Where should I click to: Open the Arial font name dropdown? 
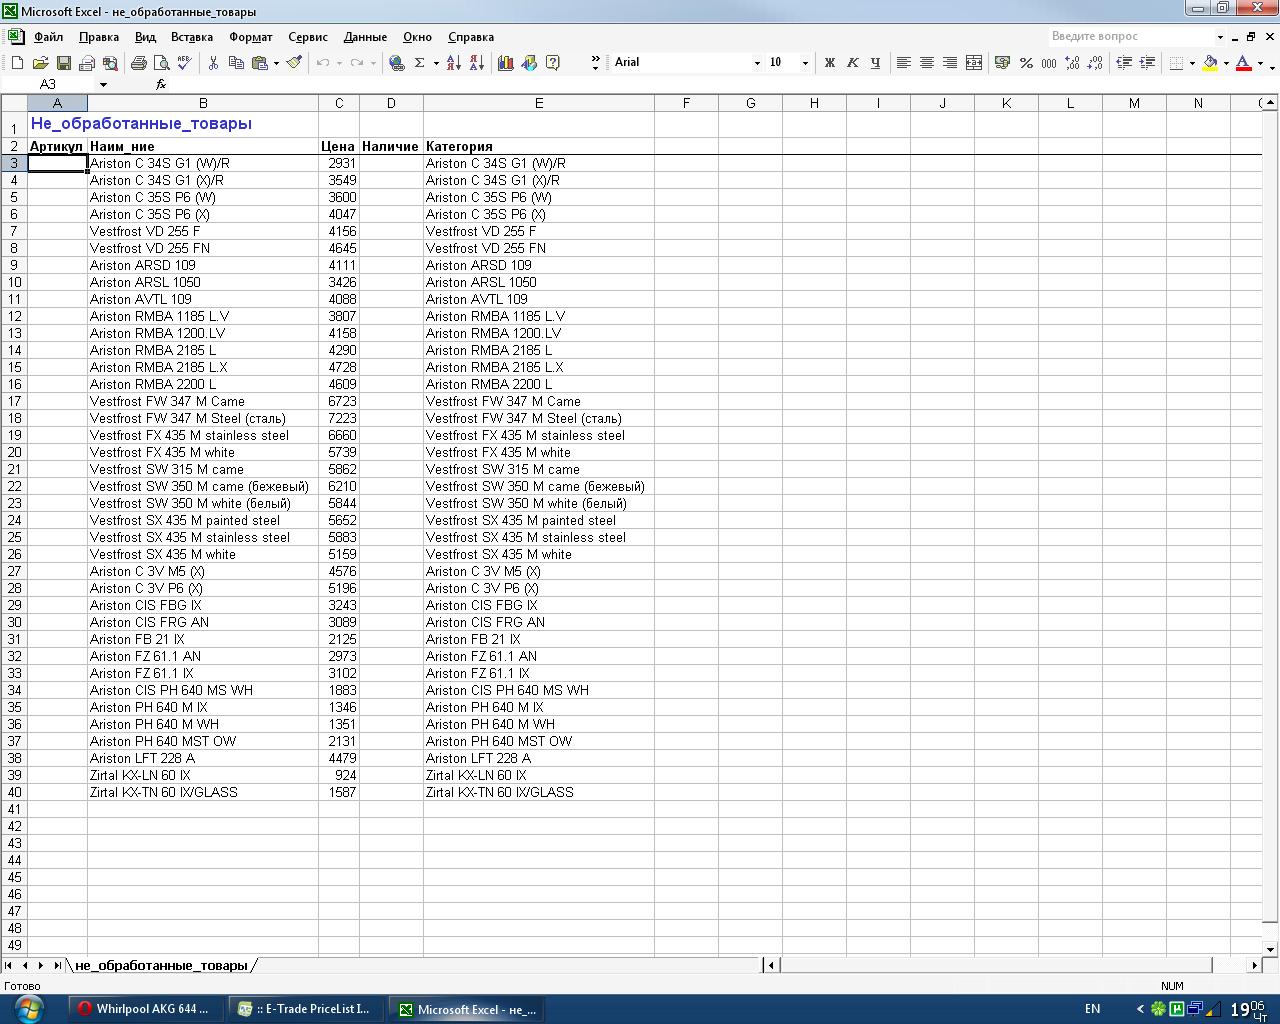756,63
